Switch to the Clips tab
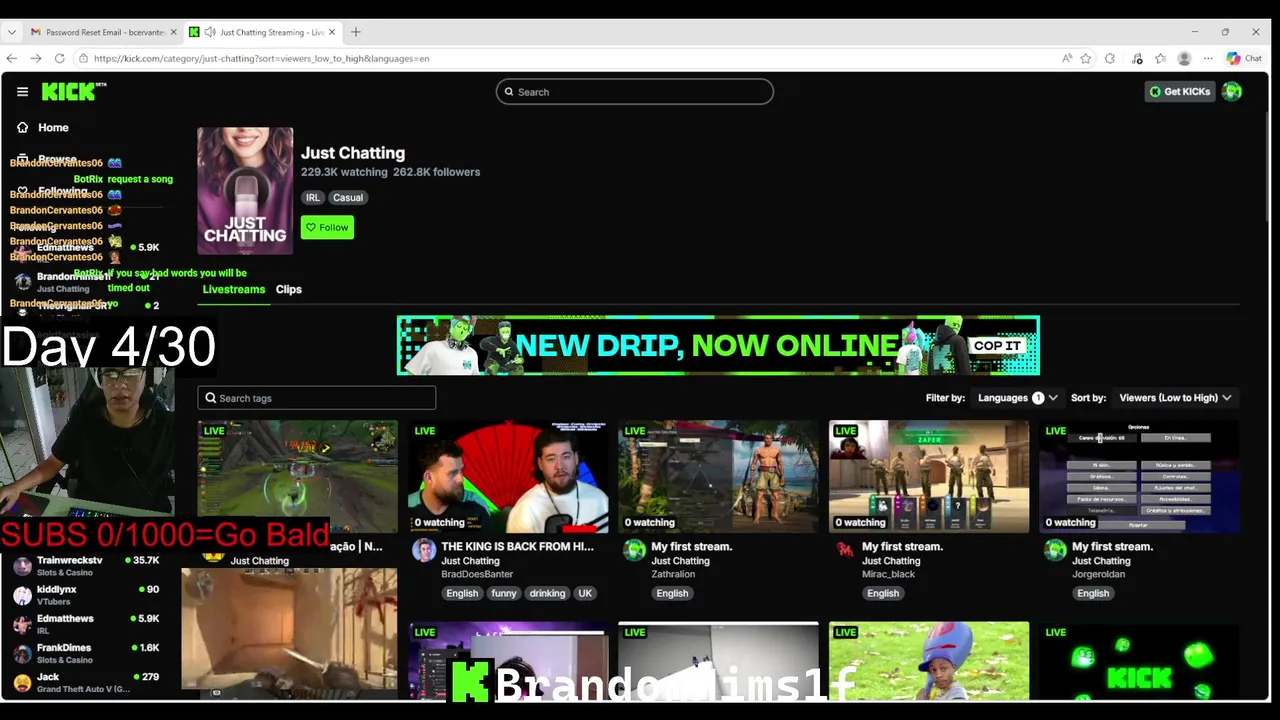Screen dimensions: 1280x720 coord(289,289)
